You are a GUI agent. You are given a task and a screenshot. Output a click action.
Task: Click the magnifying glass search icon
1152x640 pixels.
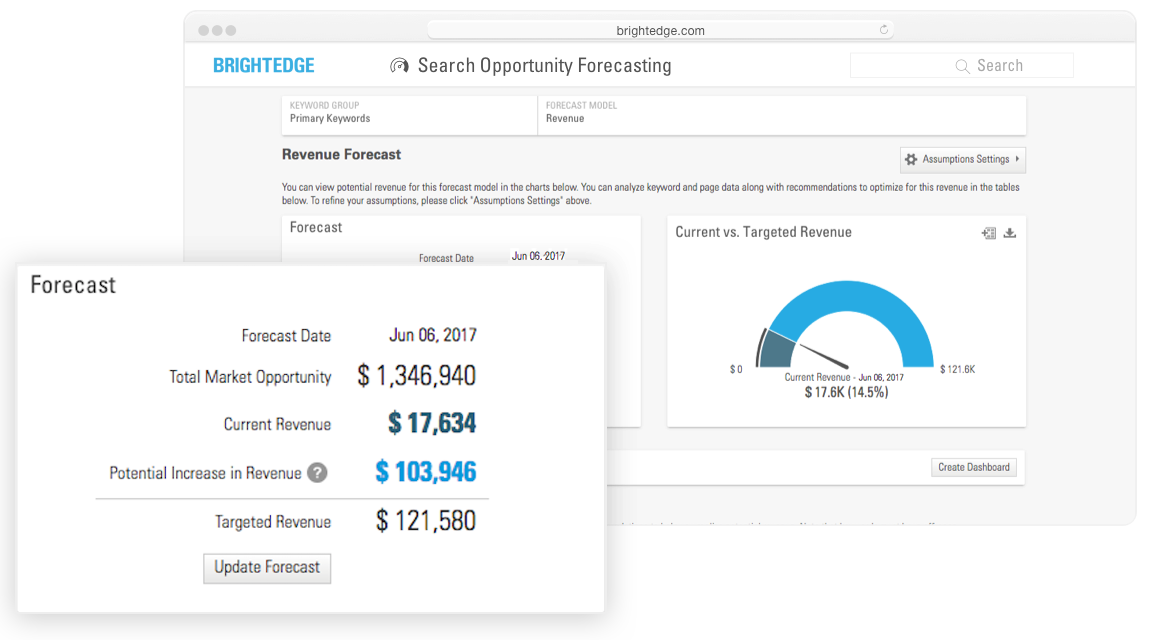click(x=962, y=66)
